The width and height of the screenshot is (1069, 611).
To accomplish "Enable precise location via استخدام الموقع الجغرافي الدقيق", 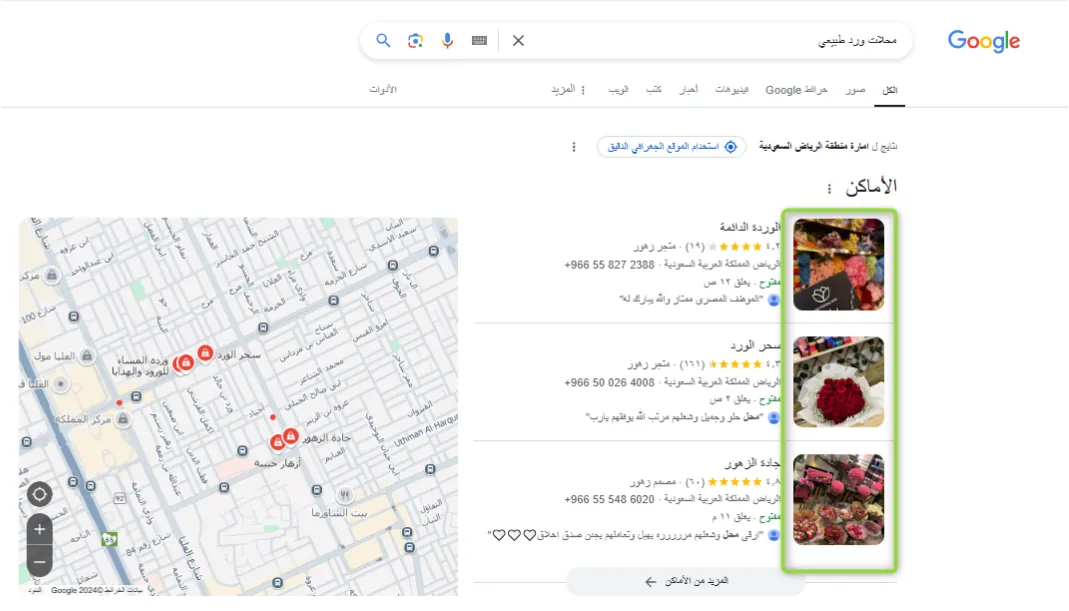I will [x=672, y=147].
